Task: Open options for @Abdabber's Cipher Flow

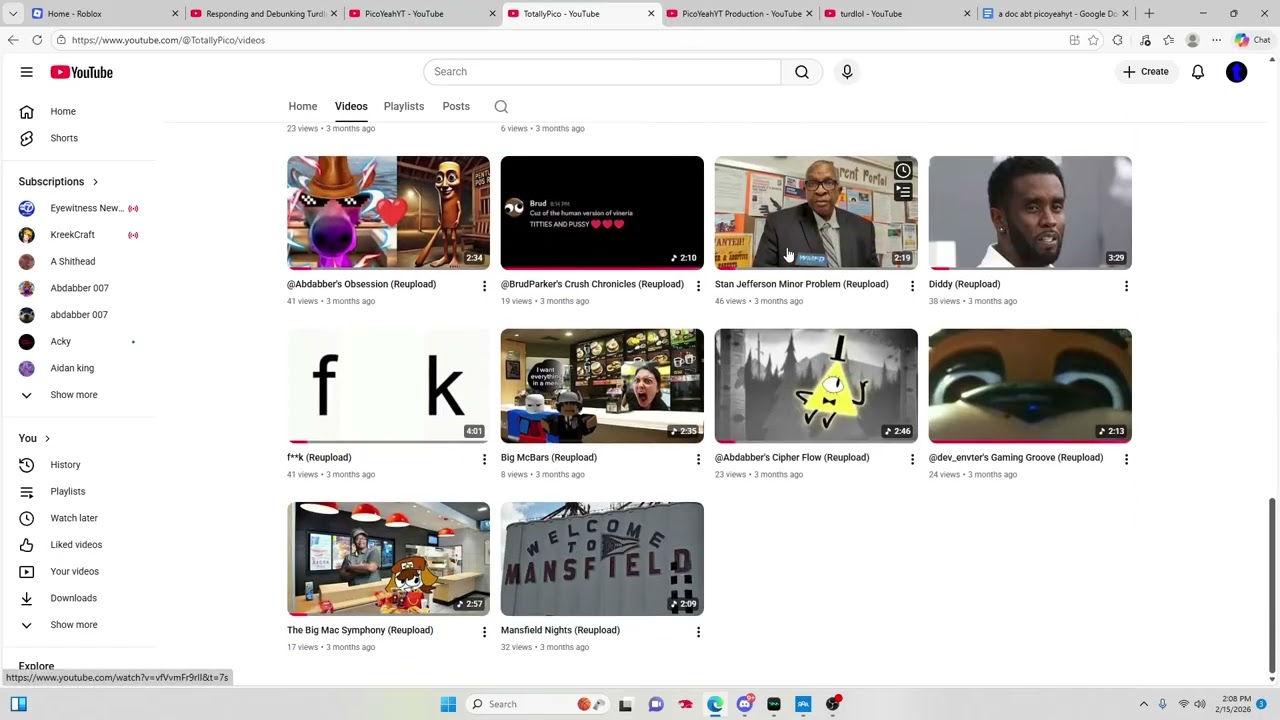Action: point(912,460)
